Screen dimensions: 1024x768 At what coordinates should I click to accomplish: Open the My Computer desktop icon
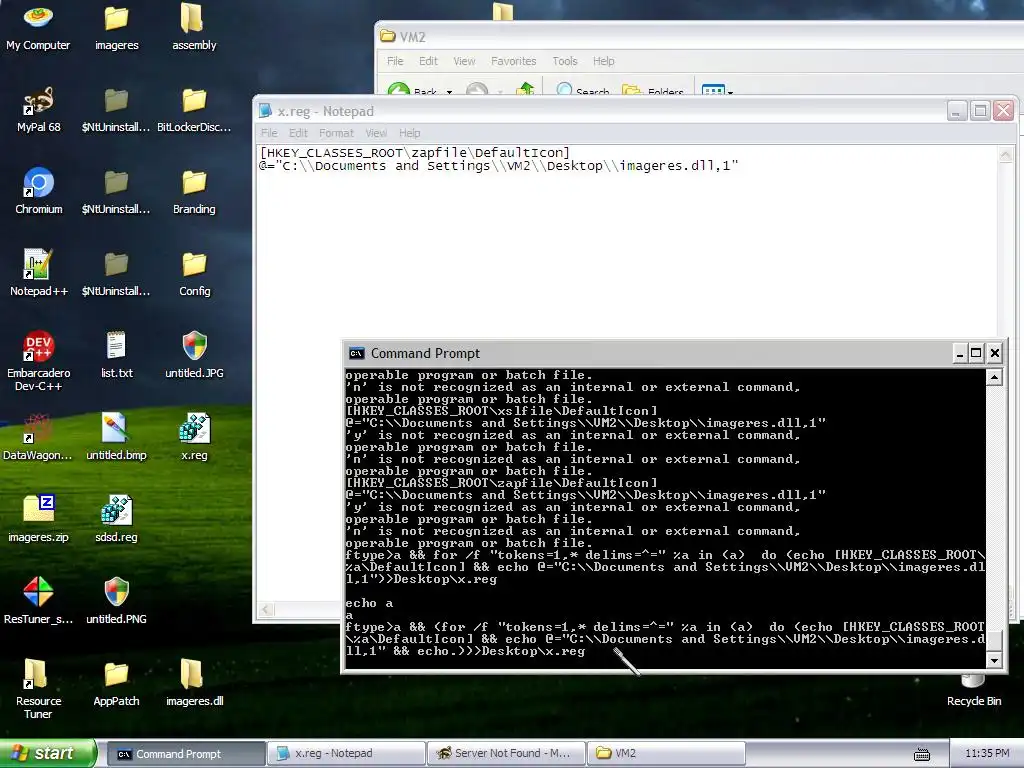coord(38,26)
